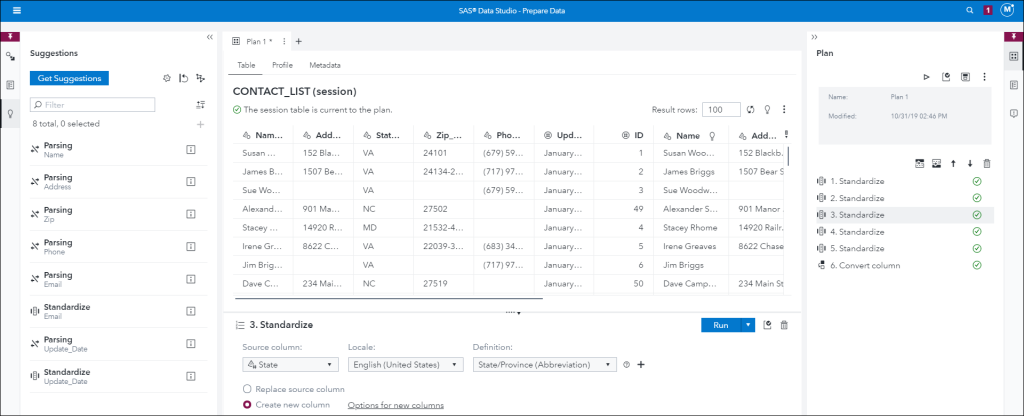Click the search icon in the header
This screenshot has height=416, width=1024.
point(969,10)
